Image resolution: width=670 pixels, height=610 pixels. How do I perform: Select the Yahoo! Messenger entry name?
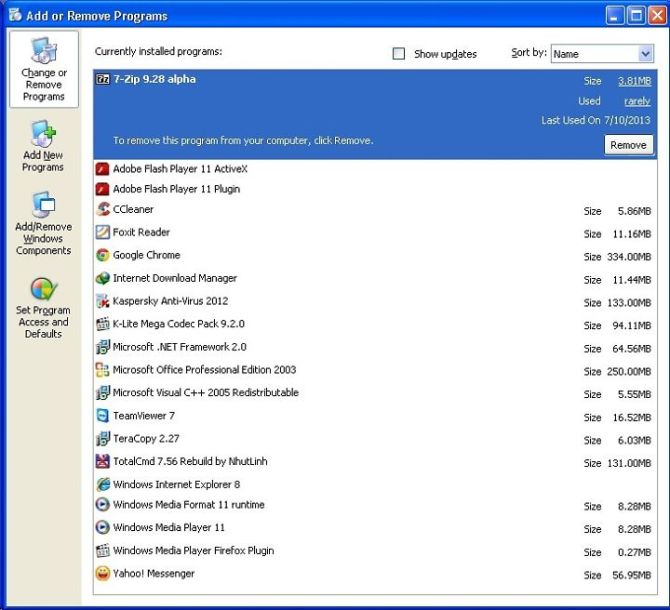point(153,573)
